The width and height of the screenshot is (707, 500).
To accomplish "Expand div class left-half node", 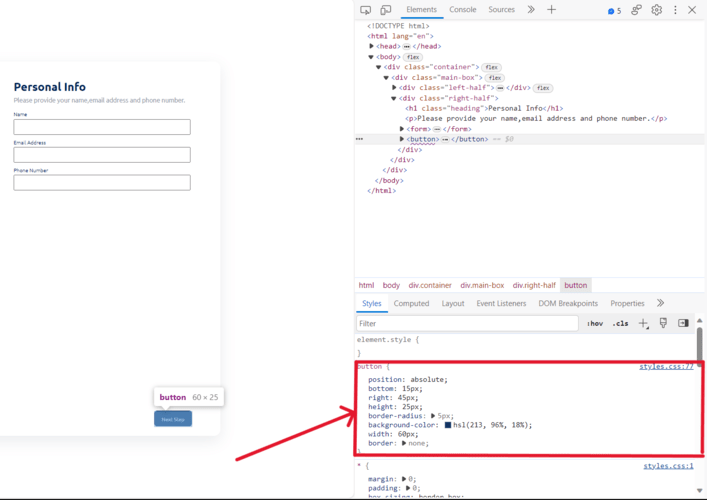I will click(x=394, y=87).
